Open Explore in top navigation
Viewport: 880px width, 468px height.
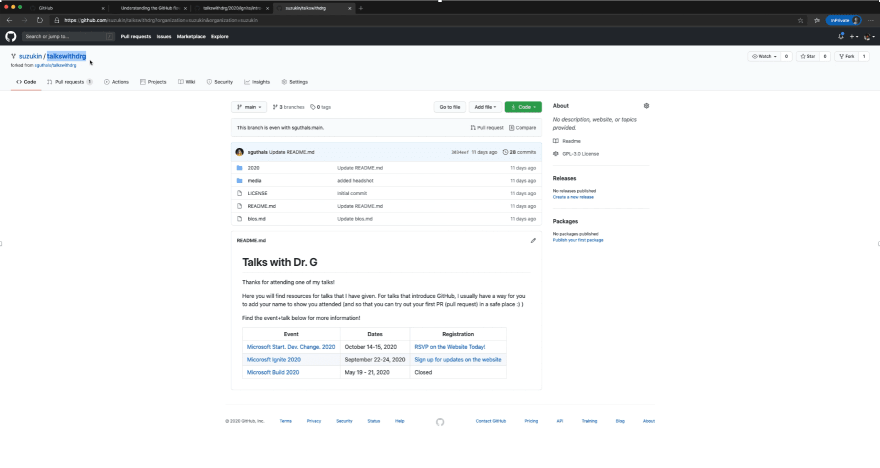219,36
